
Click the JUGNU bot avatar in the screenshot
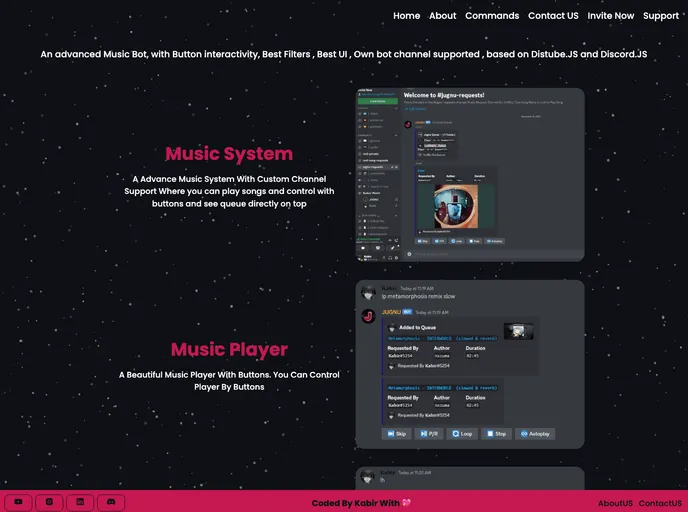[368, 316]
